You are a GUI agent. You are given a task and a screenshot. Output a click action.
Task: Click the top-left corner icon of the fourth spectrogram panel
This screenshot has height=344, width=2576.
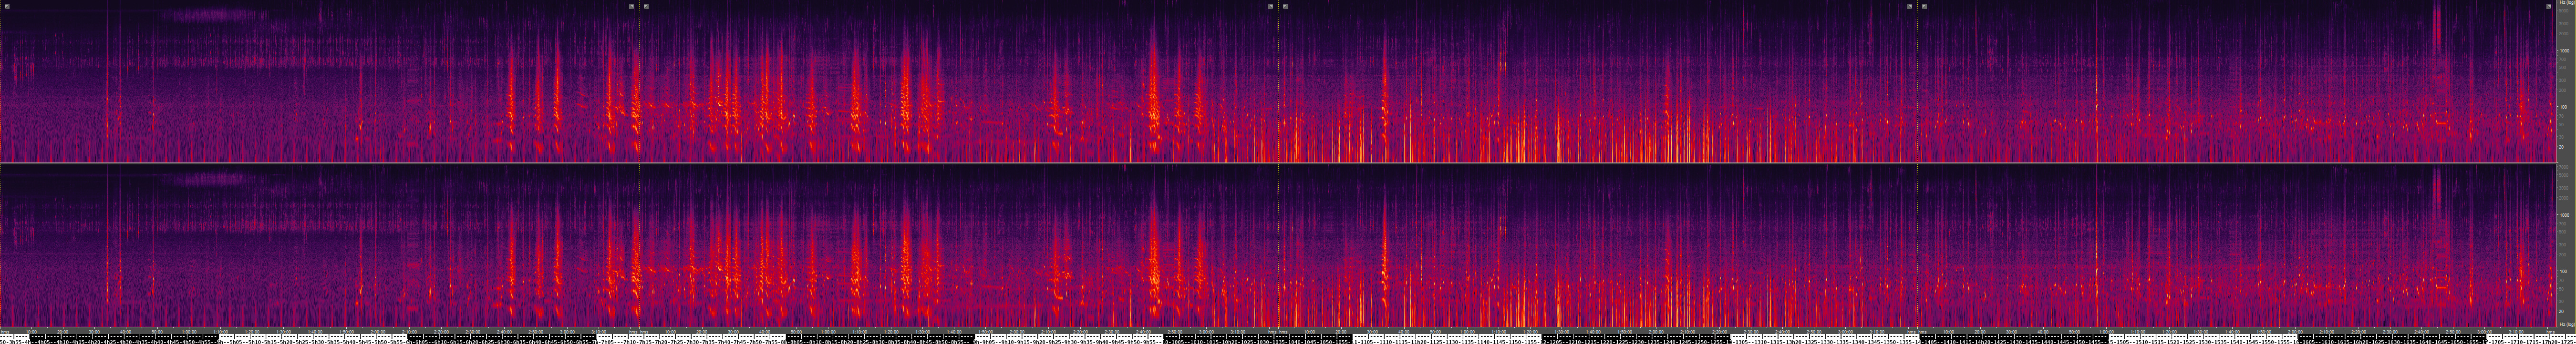click(x=1924, y=6)
